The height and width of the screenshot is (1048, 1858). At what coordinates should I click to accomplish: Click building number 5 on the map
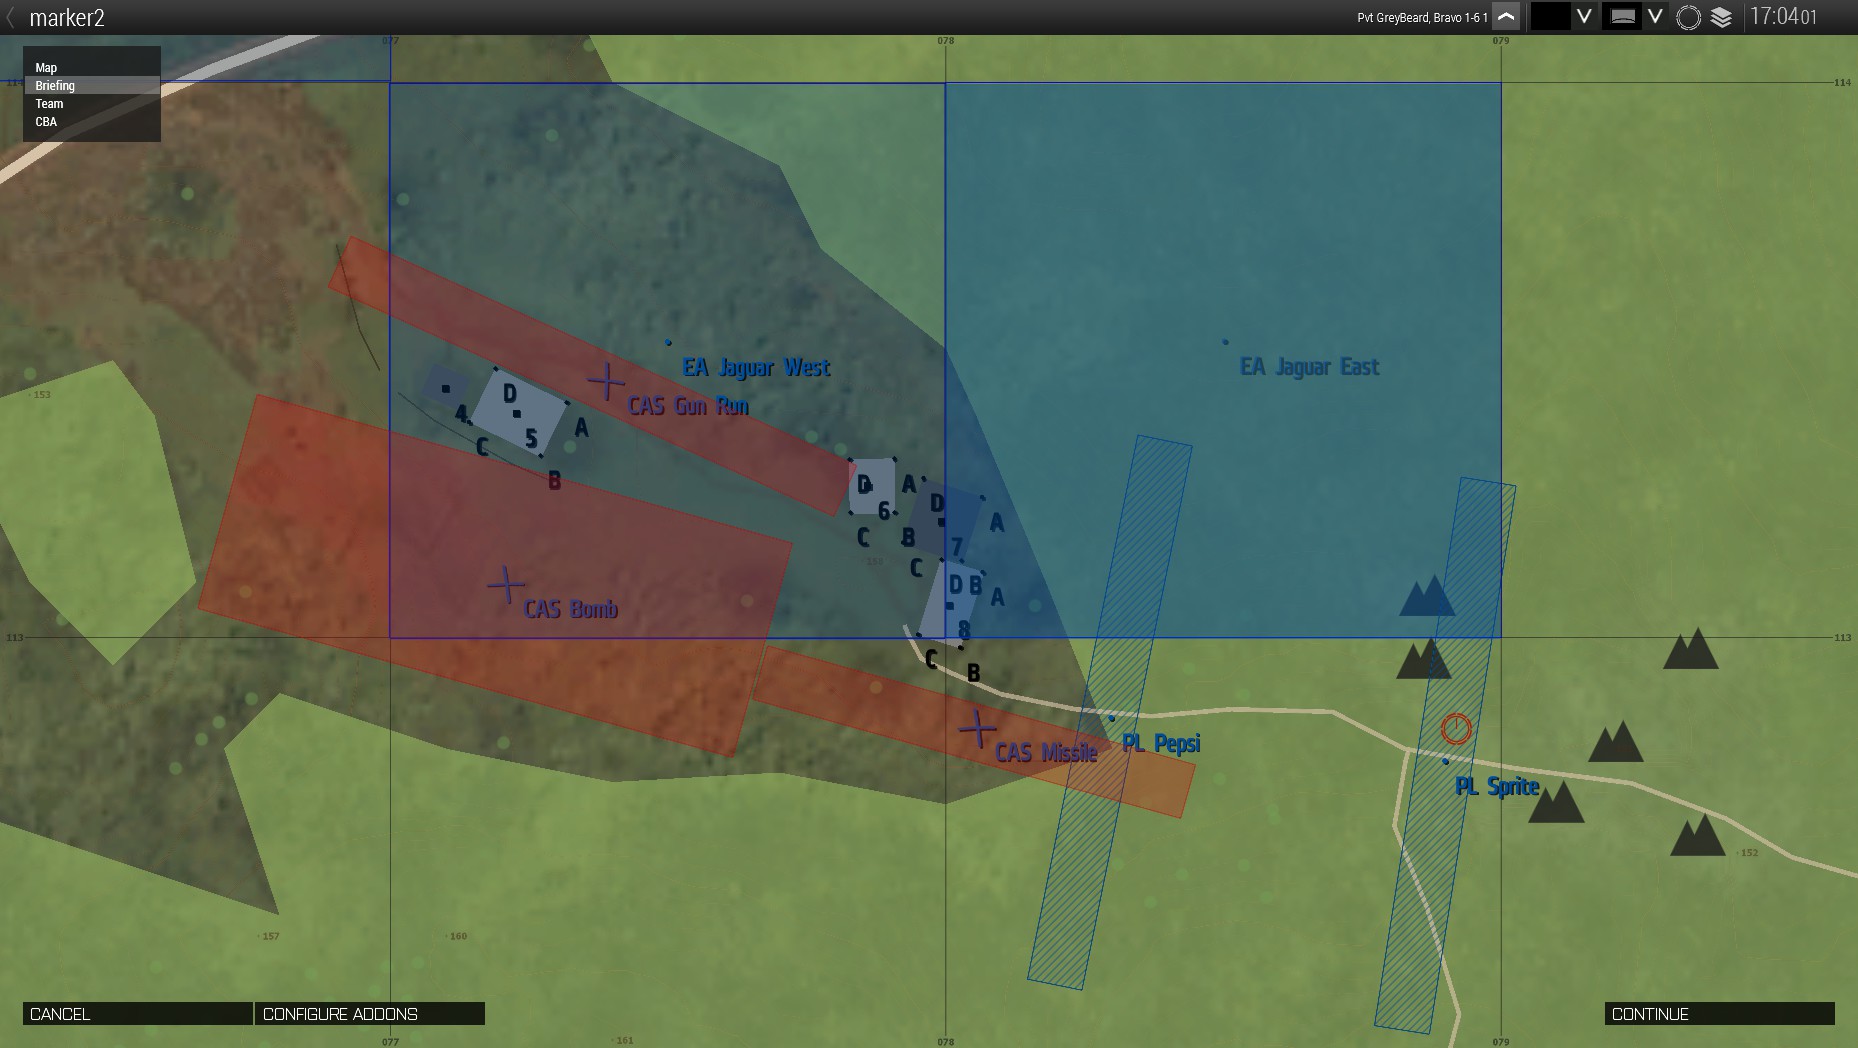click(531, 439)
